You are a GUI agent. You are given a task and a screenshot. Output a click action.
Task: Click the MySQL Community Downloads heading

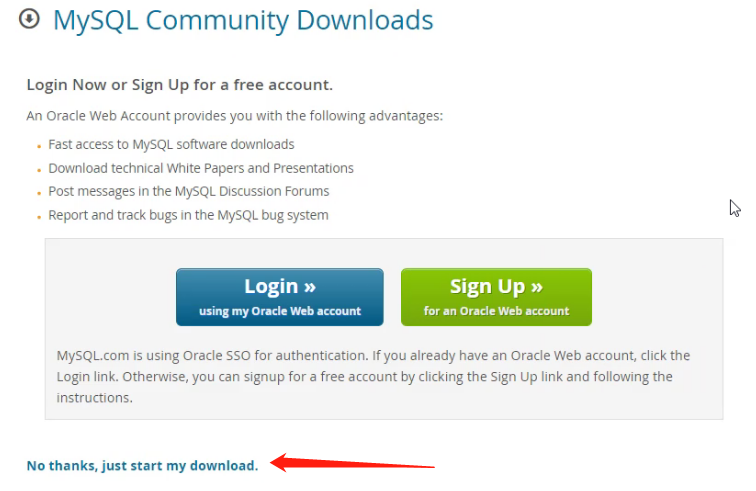[x=243, y=21]
